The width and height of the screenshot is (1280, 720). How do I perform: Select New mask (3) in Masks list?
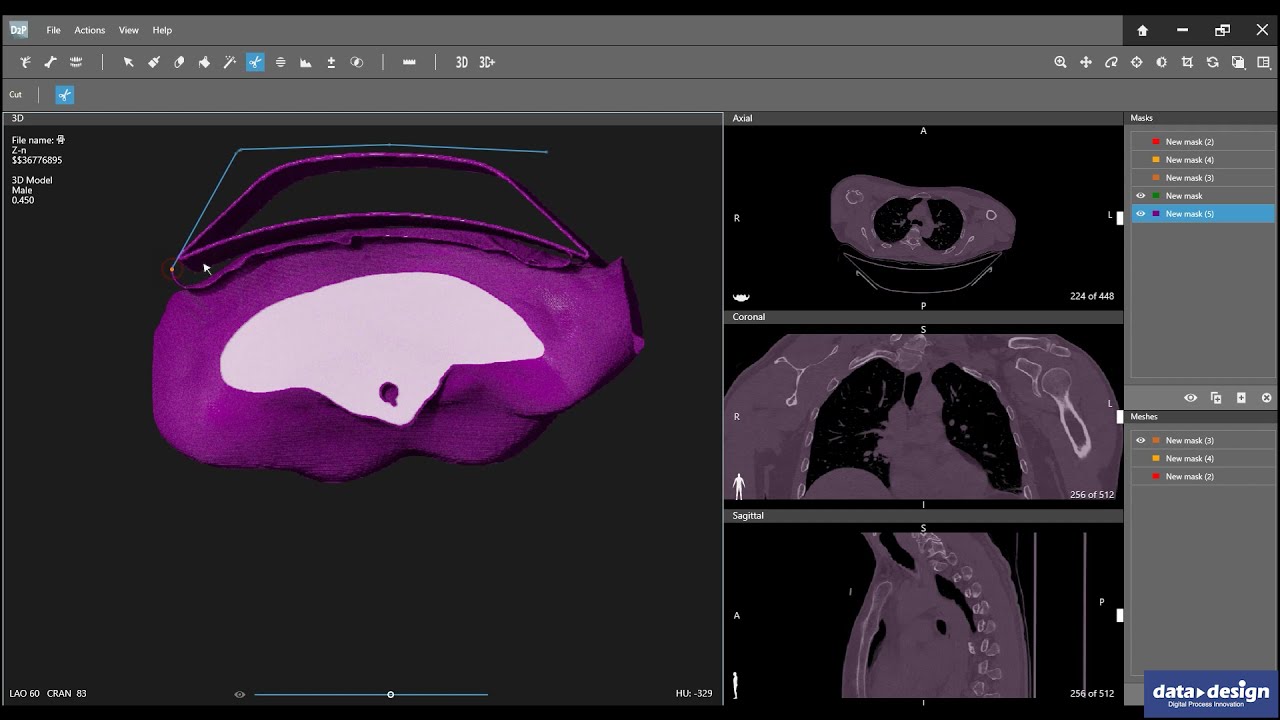[x=1203, y=178]
